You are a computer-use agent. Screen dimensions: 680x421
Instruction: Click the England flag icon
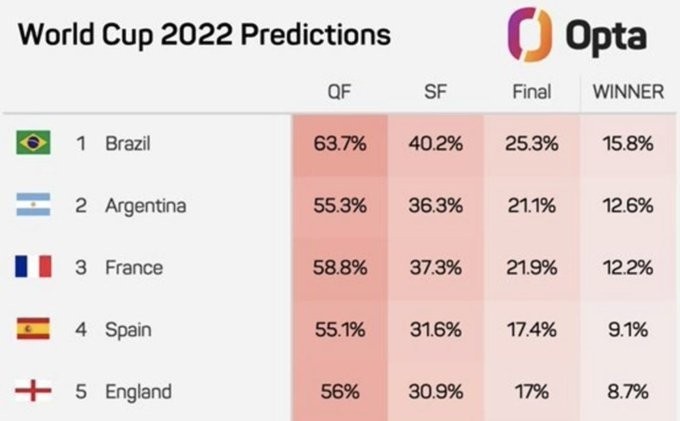(x=33, y=391)
